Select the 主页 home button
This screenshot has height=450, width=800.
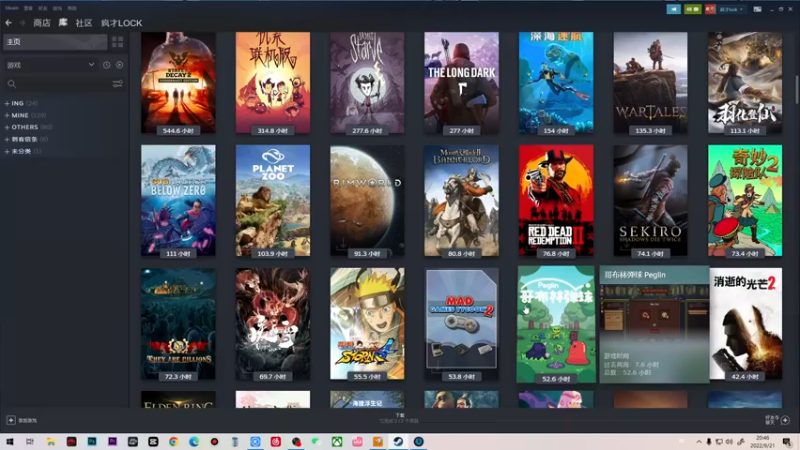coord(55,42)
